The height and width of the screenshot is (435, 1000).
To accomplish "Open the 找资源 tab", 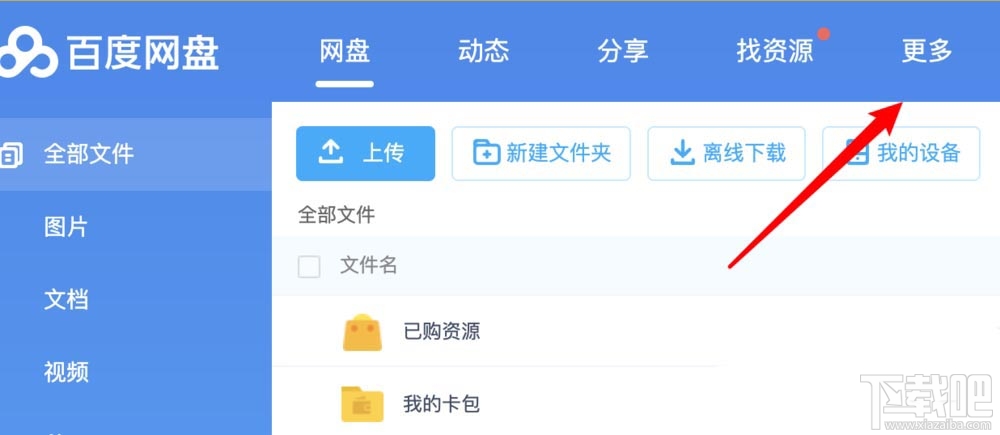I will coord(775,51).
